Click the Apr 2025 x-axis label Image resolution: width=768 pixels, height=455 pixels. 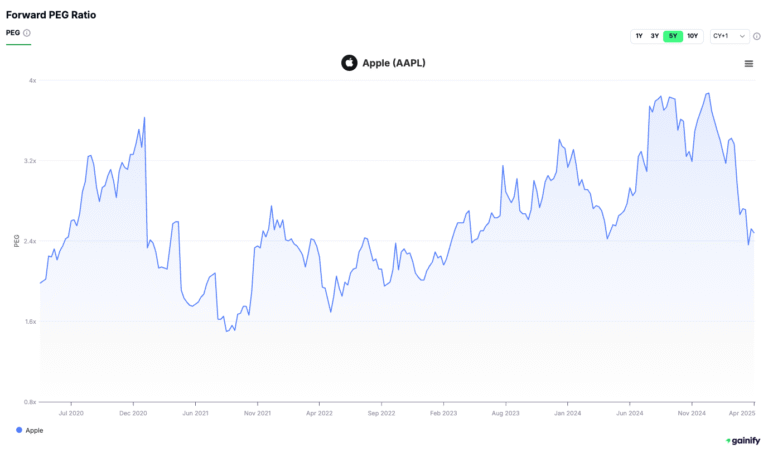pyautogui.click(x=742, y=413)
